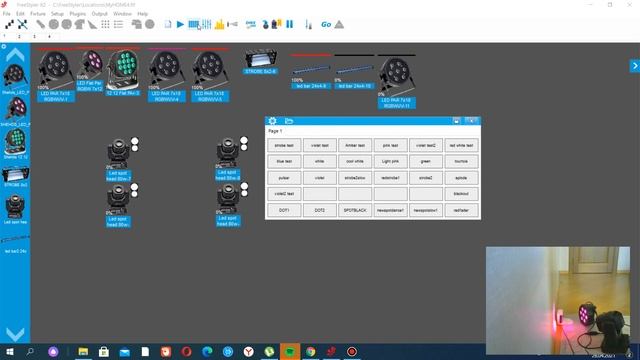This screenshot has width=640, height=360.
Task: Open the Window menu
Action: [x=122, y=14]
